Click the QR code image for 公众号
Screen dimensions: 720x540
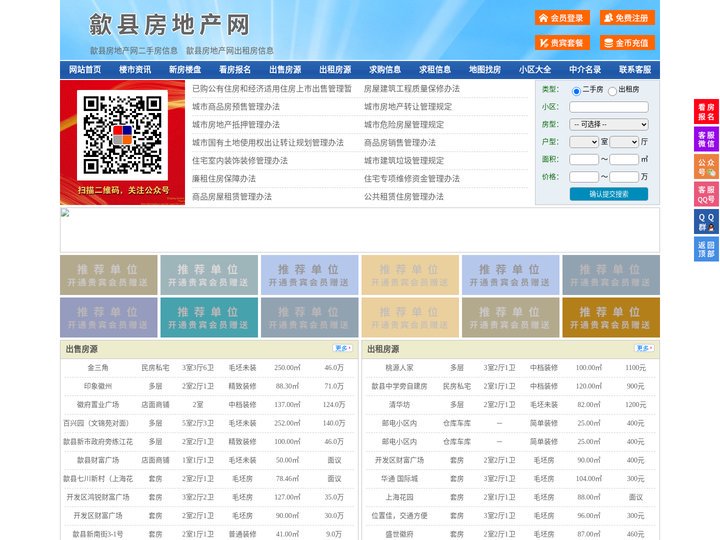tap(122, 135)
